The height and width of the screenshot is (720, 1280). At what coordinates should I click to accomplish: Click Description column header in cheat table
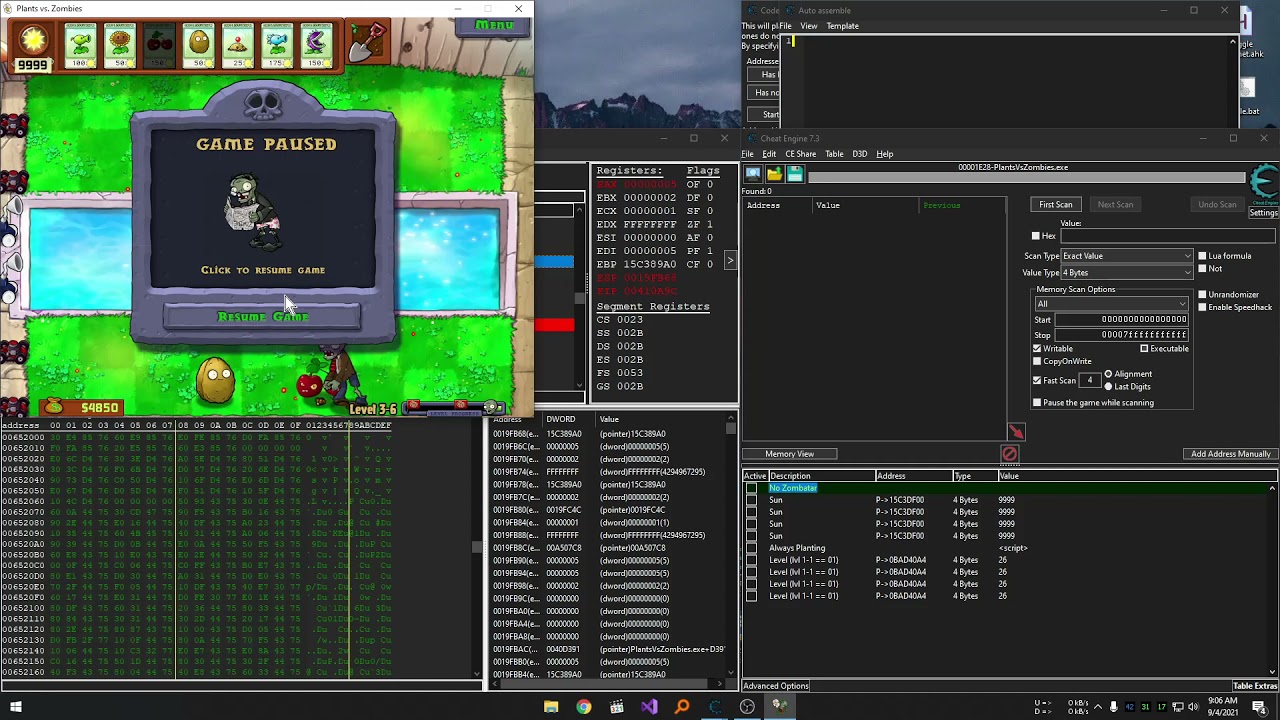pyautogui.click(x=821, y=476)
